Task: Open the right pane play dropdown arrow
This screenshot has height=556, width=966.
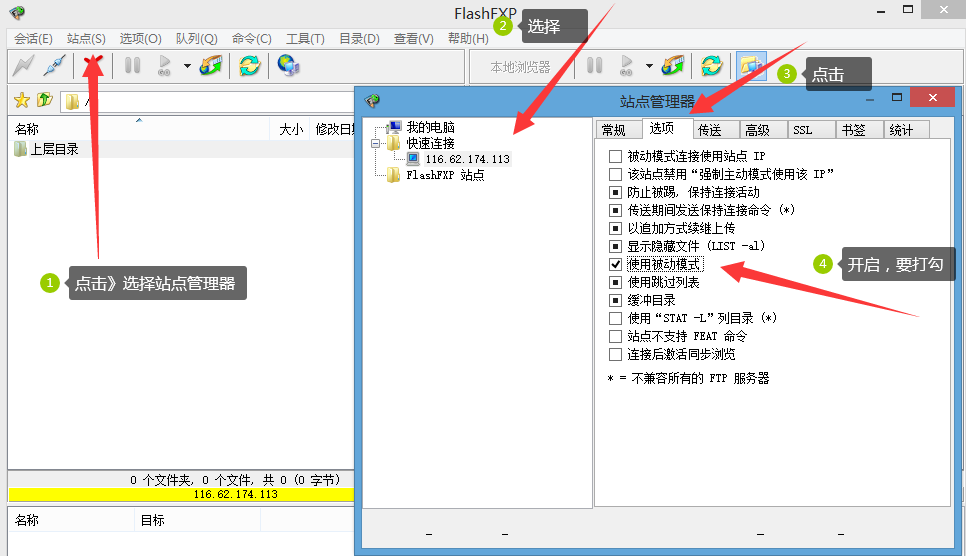Action: [x=649, y=65]
